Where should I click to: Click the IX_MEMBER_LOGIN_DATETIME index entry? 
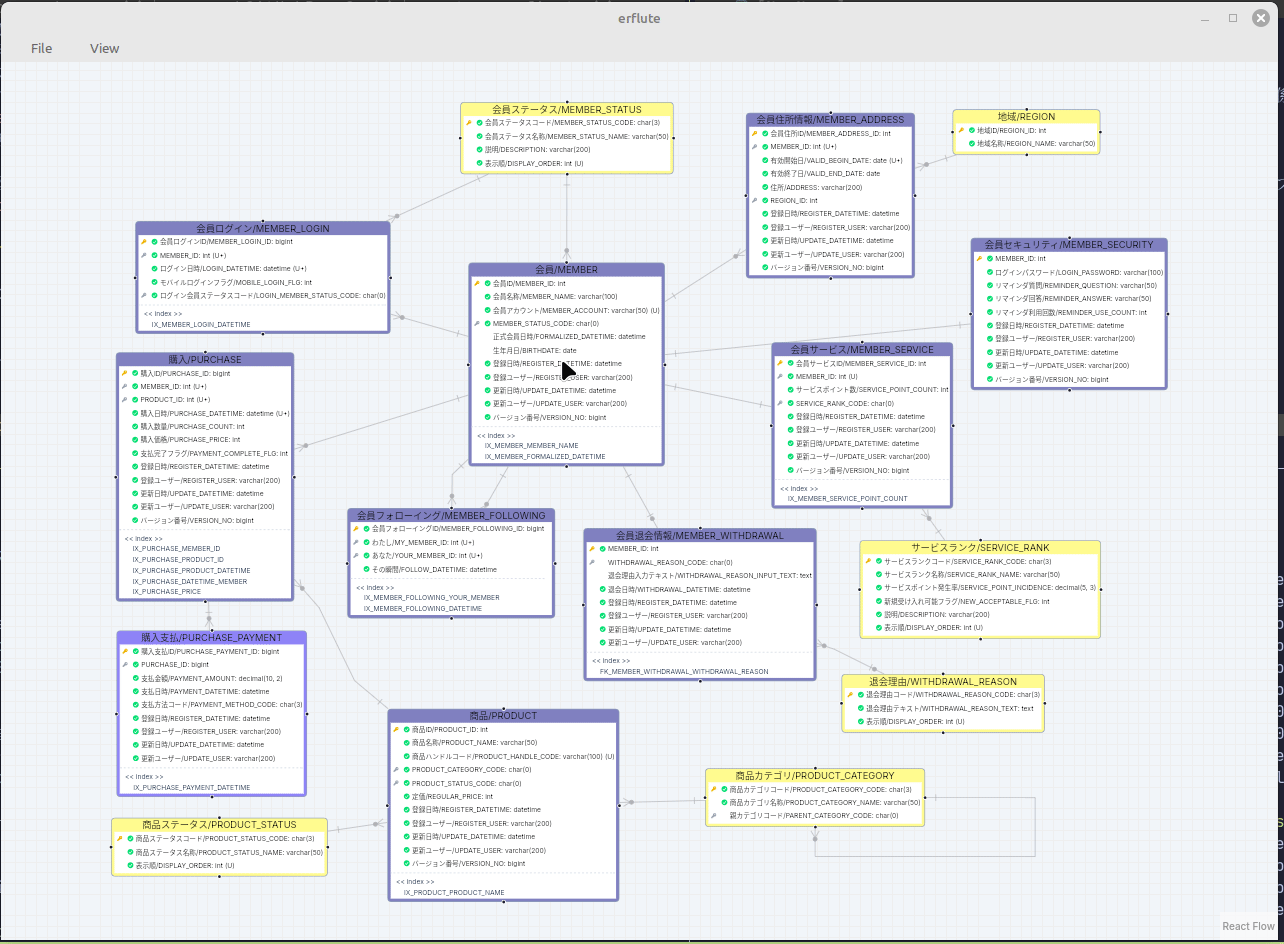coord(201,324)
